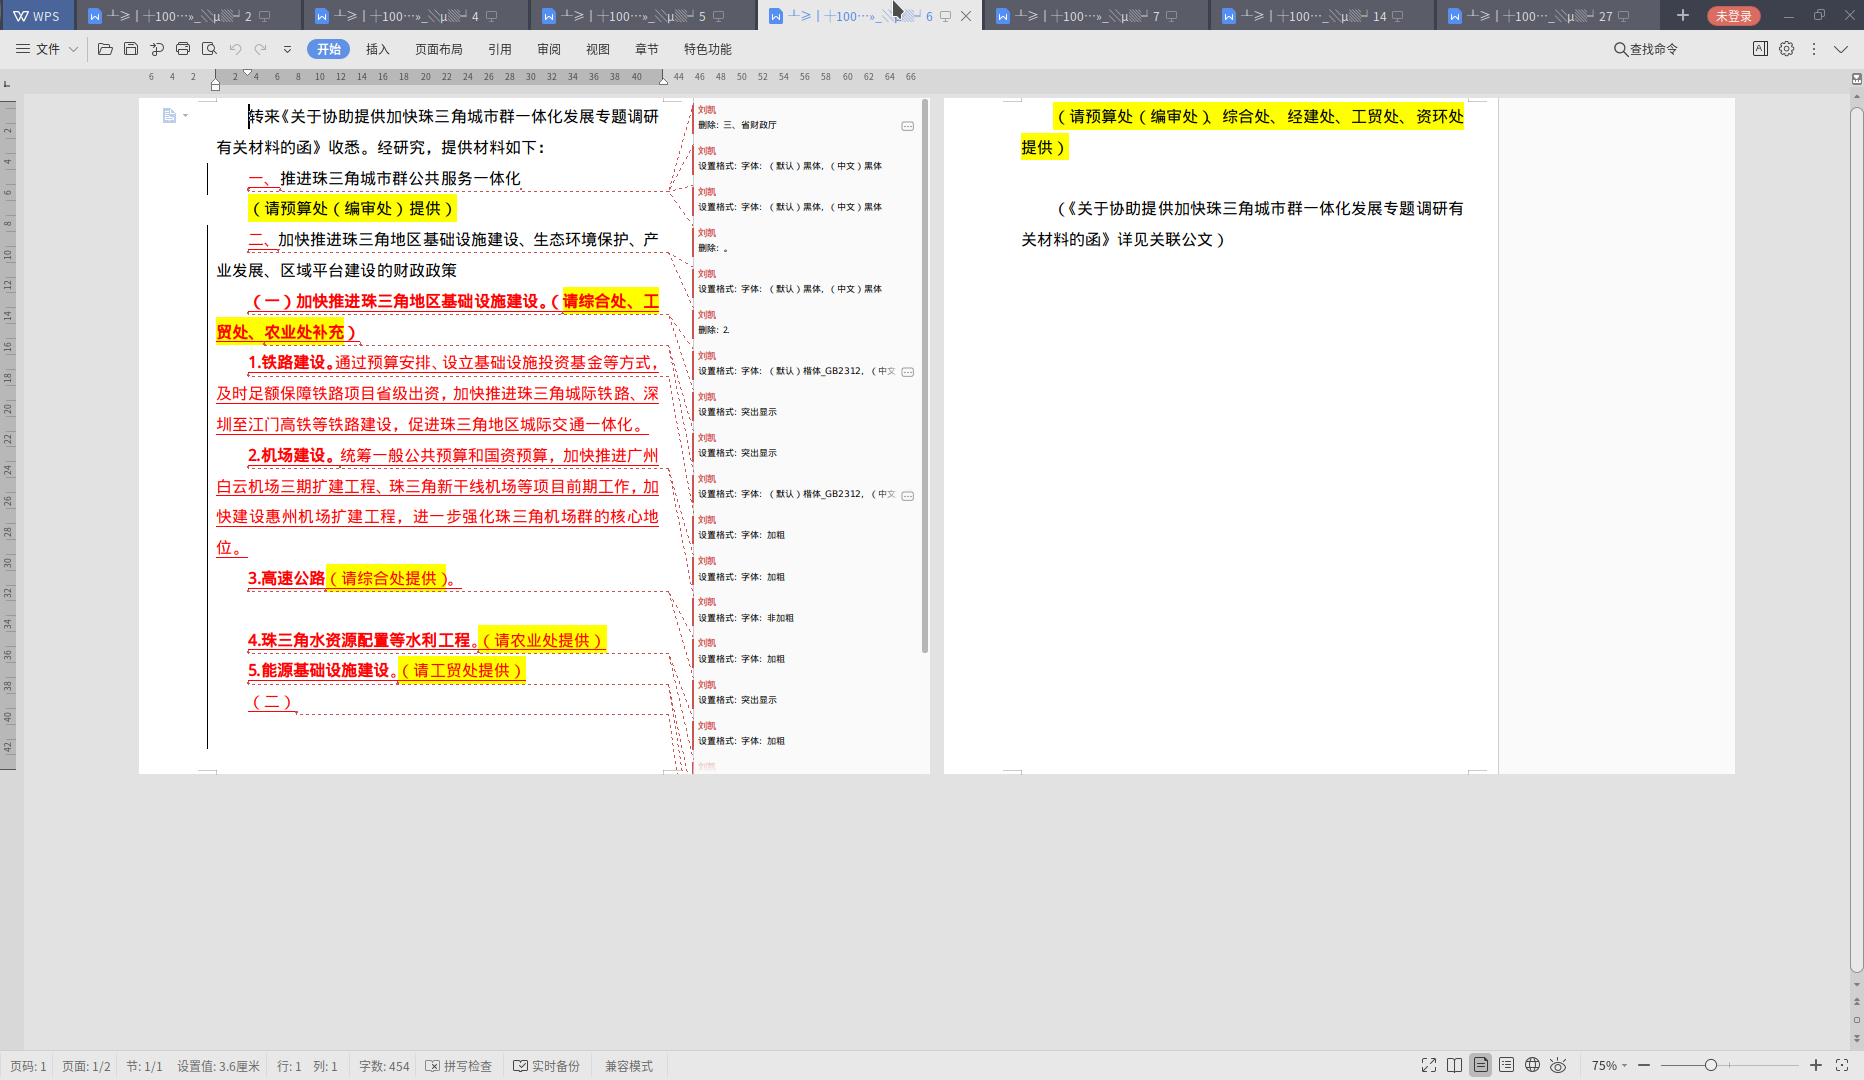The width and height of the screenshot is (1864, 1080).
Task: Close the active document tab 6
Action: [x=966, y=16]
